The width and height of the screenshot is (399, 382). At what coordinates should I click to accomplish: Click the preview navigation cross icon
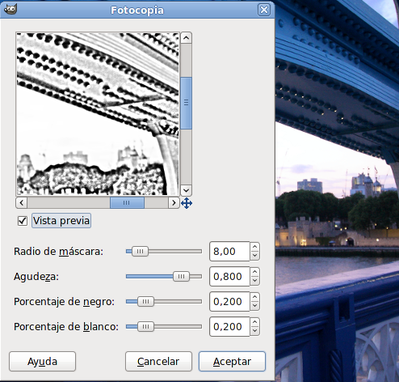187,203
